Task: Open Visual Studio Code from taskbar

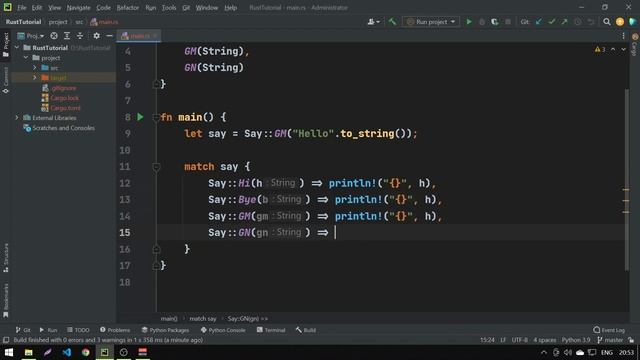Action: tap(67, 352)
